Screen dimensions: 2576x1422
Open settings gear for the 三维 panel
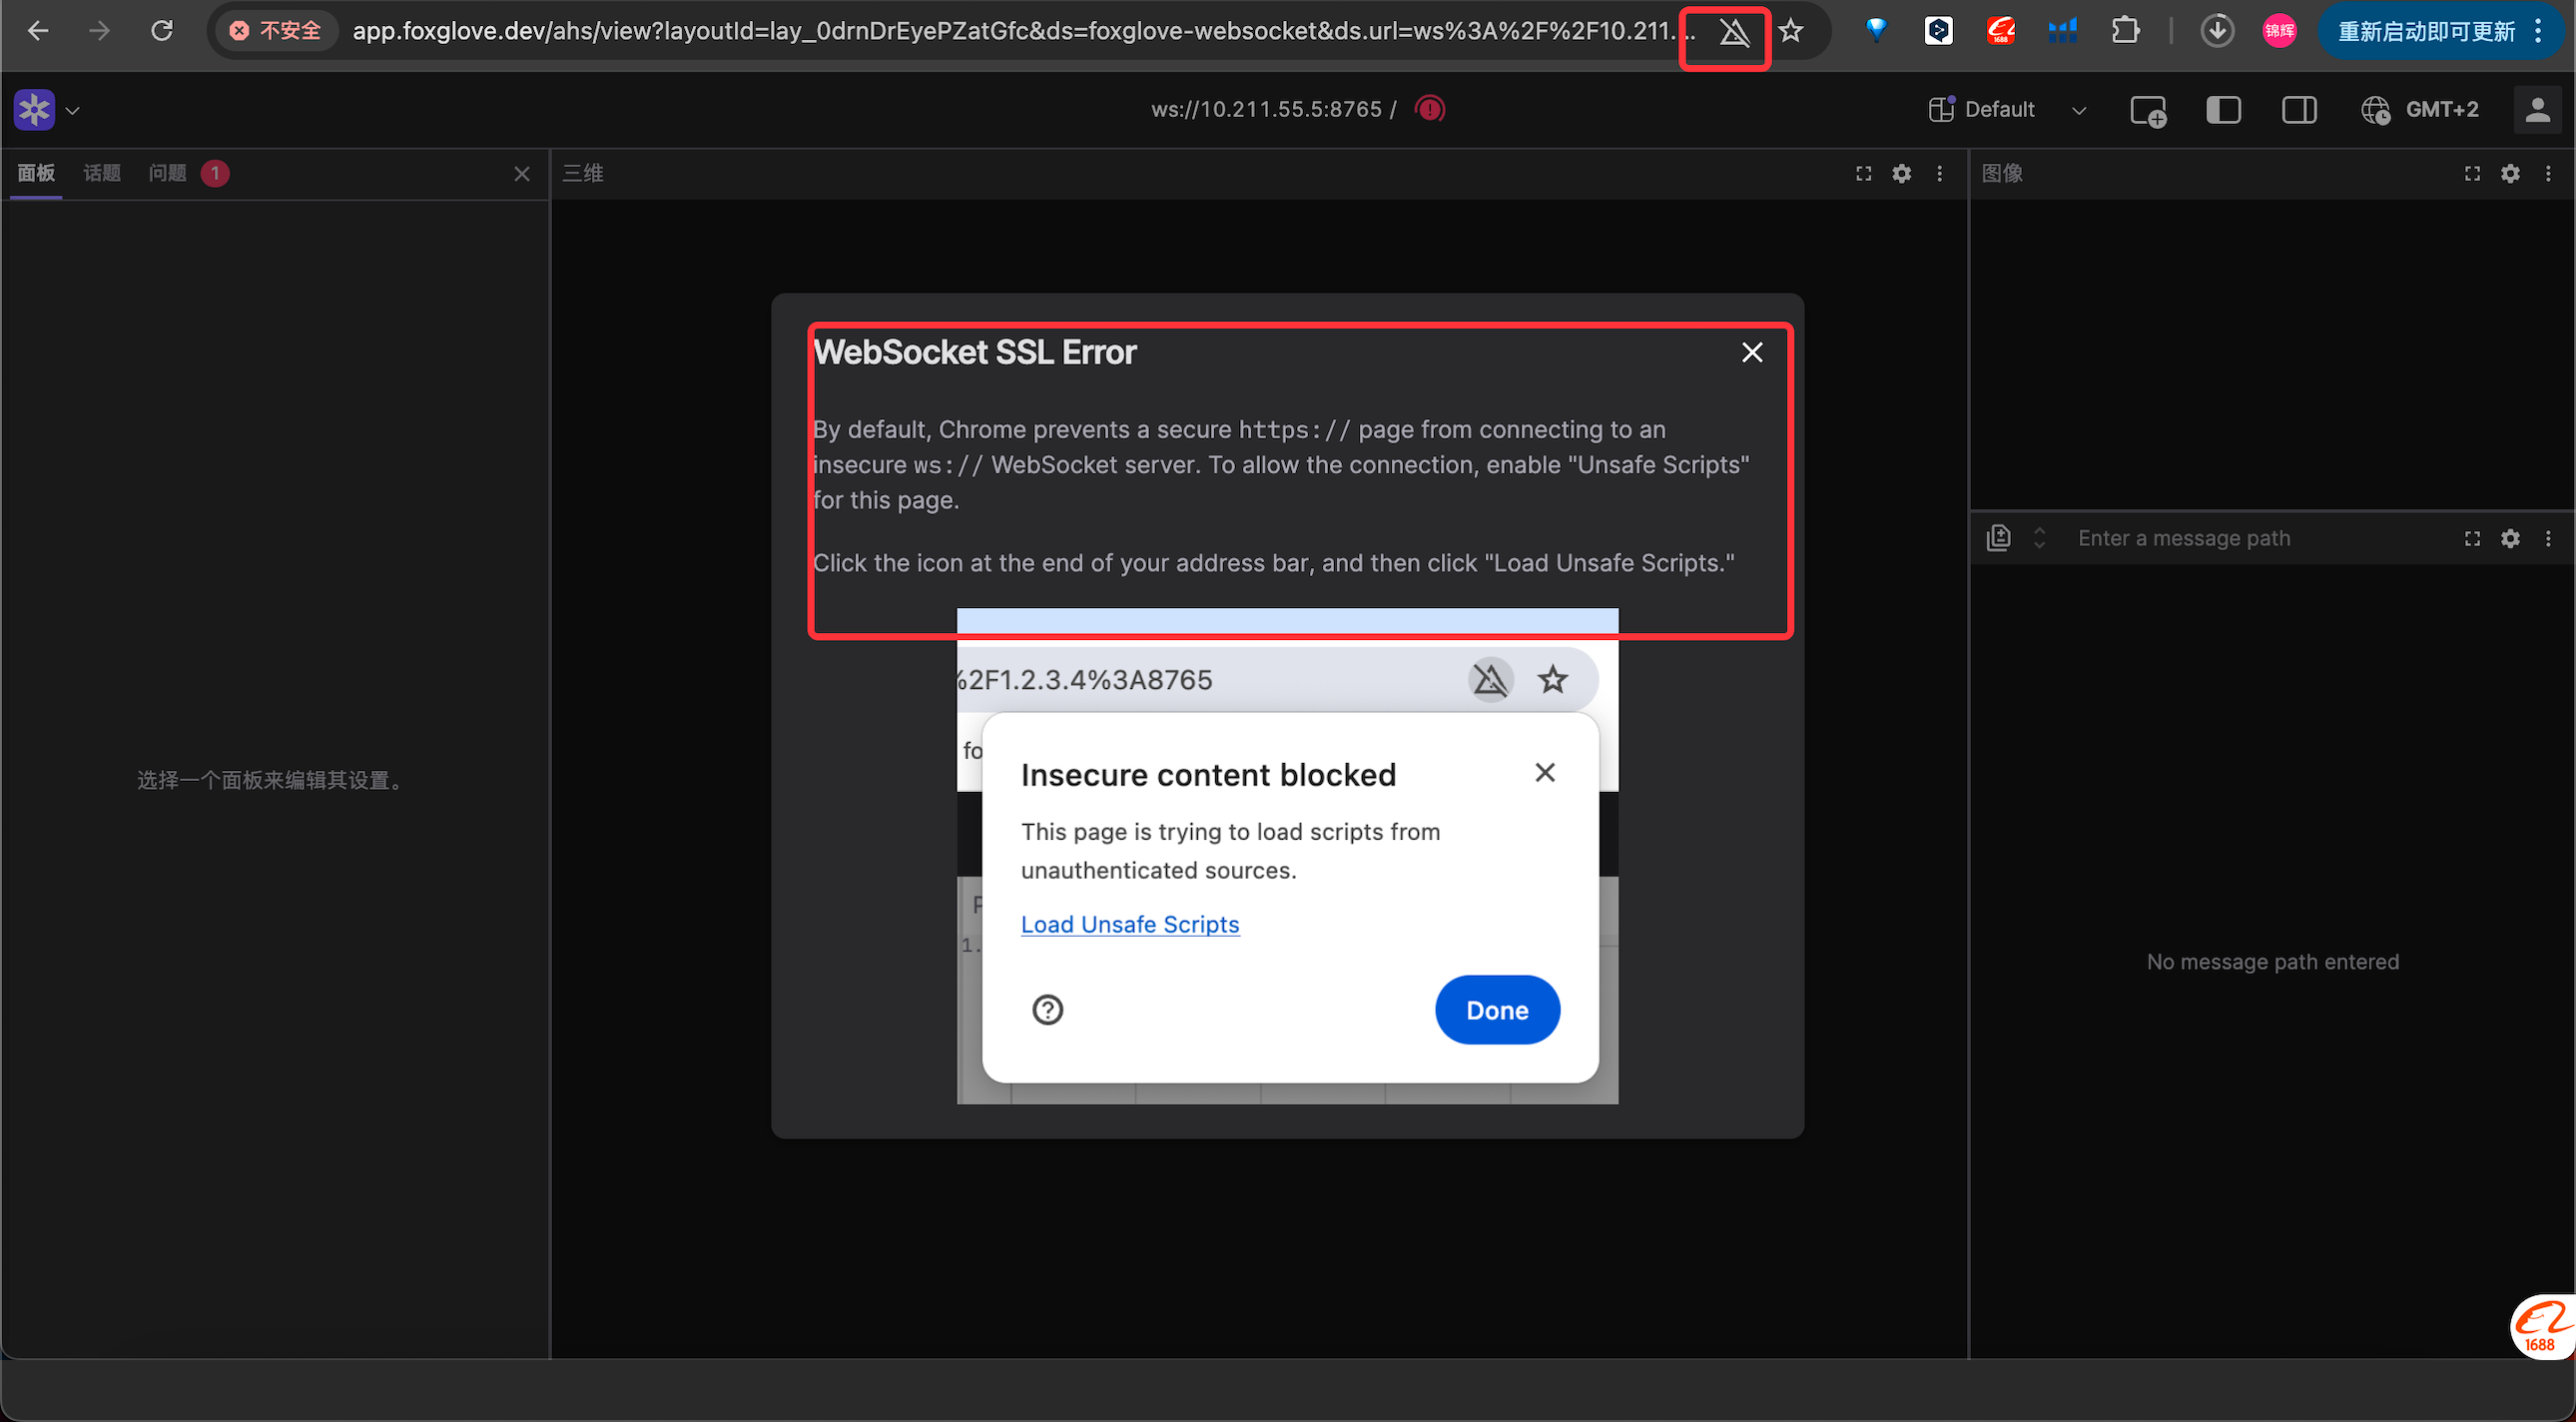point(1901,174)
